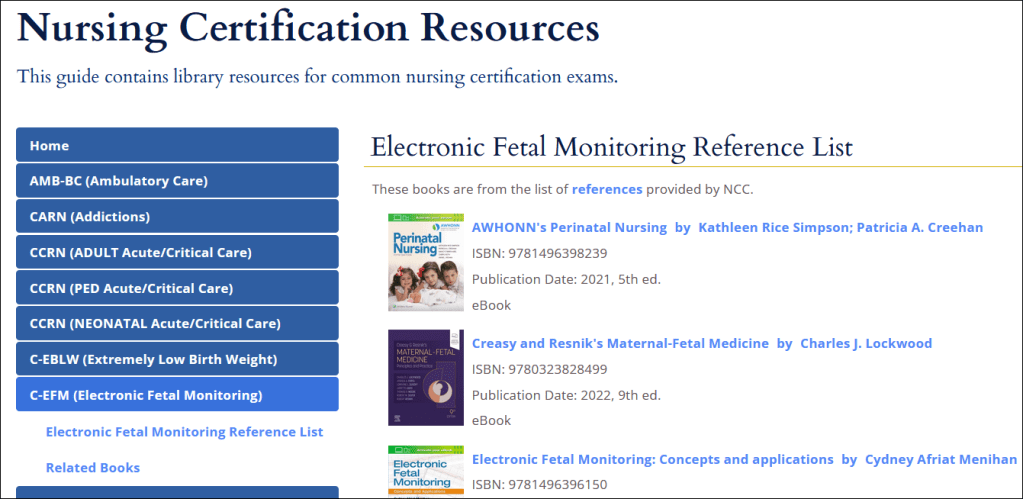Open the AMB-BC (Ambulatory Care) tab
Image resolution: width=1023 pixels, height=499 pixels.
pos(177,181)
